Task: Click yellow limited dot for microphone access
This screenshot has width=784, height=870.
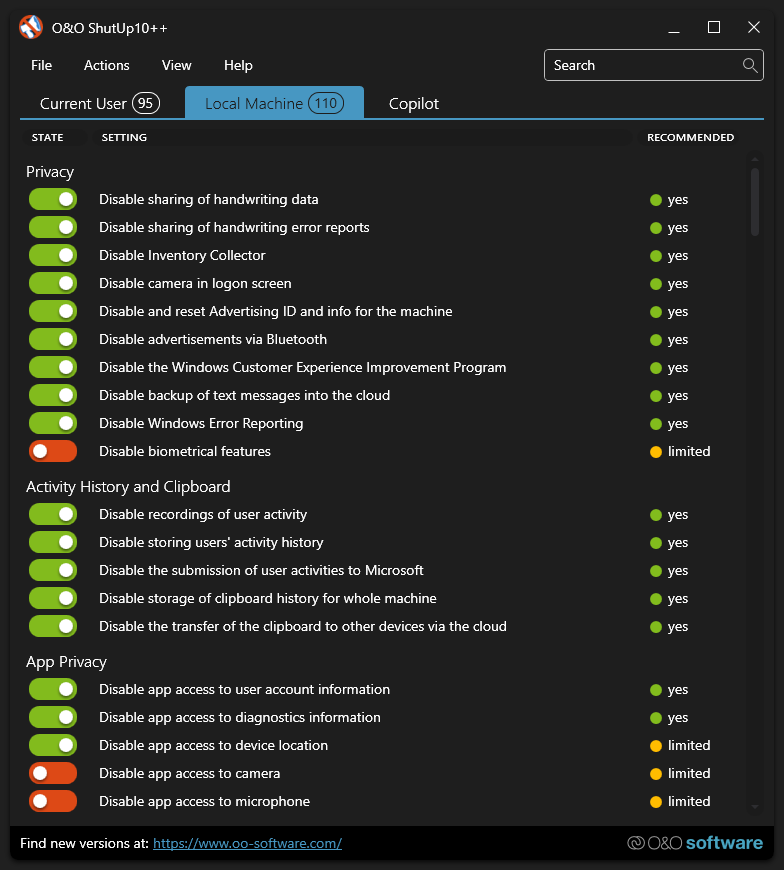Action: coord(656,802)
